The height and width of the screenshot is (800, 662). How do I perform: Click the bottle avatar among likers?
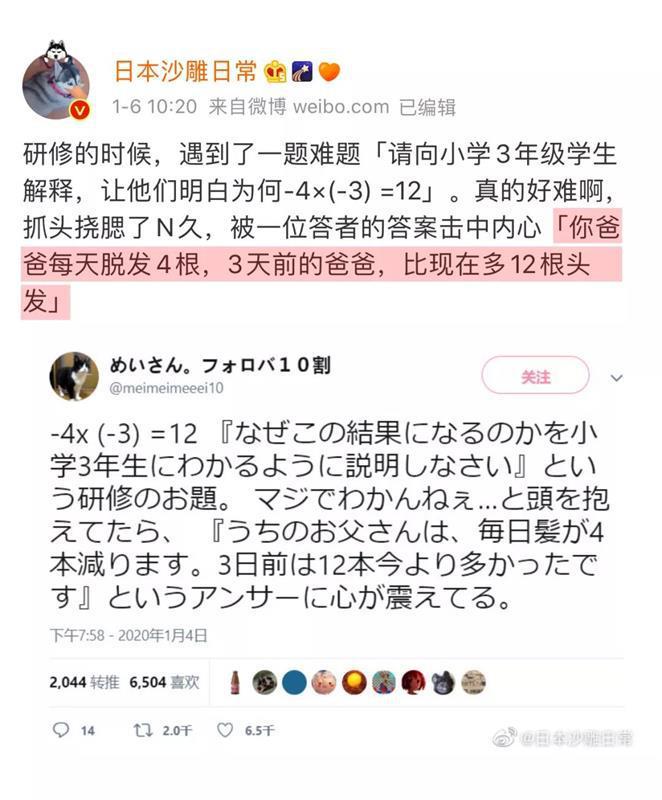coord(235,683)
